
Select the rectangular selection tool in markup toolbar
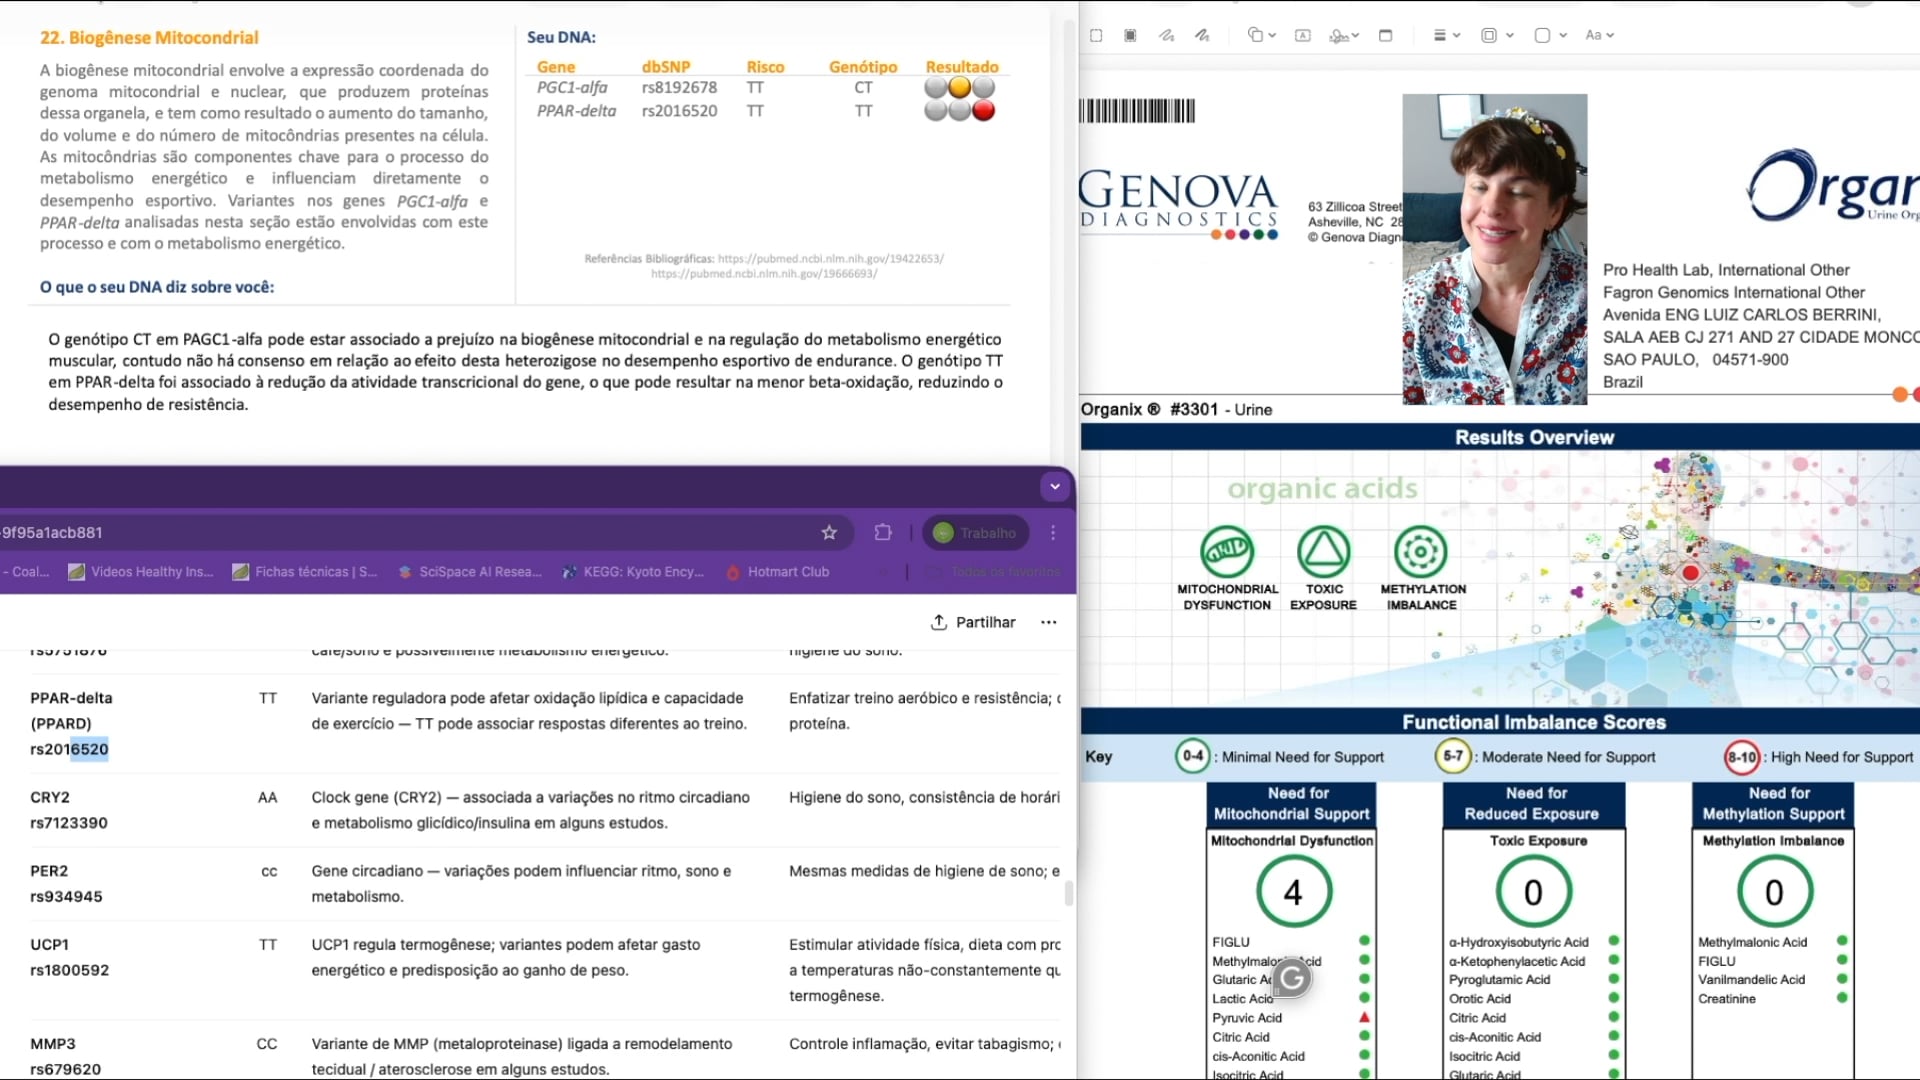pos(1096,35)
